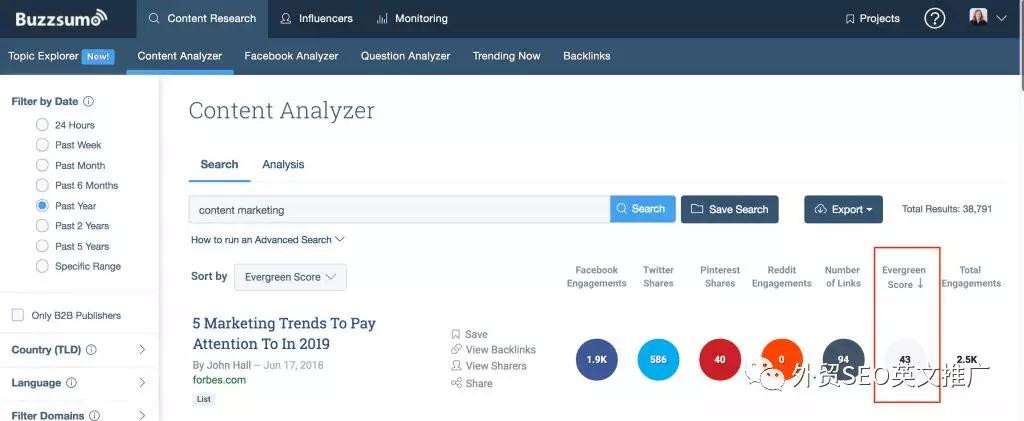Image resolution: width=1024 pixels, height=421 pixels.
Task: Select the Past Week date filter
Action: (42, 145)
